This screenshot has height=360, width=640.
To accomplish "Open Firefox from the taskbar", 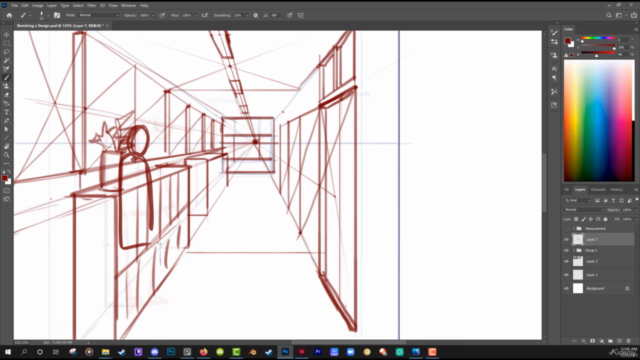I will click(x=203, y=352).
